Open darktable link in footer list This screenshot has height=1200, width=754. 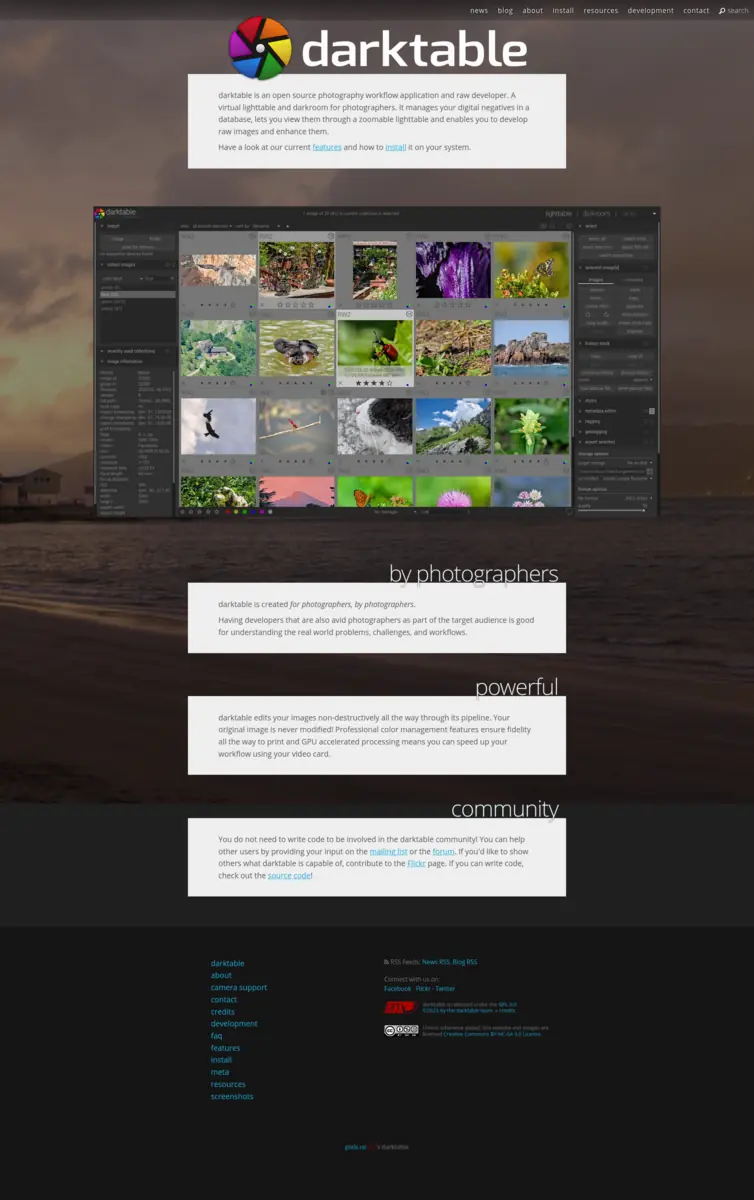tap(227, 963)
